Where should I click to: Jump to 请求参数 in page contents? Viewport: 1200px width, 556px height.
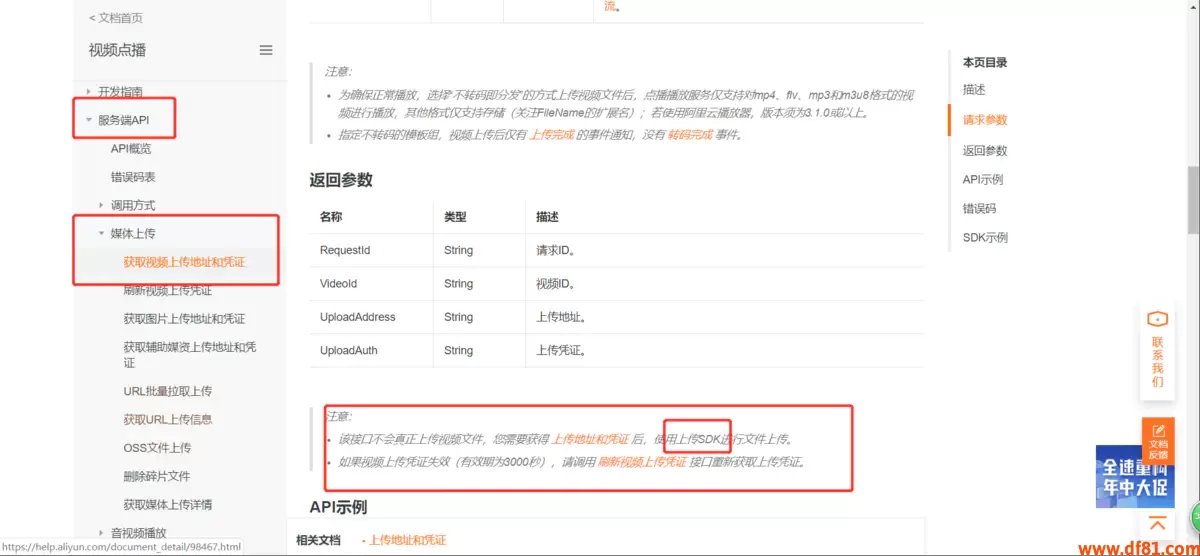point(985,120)
